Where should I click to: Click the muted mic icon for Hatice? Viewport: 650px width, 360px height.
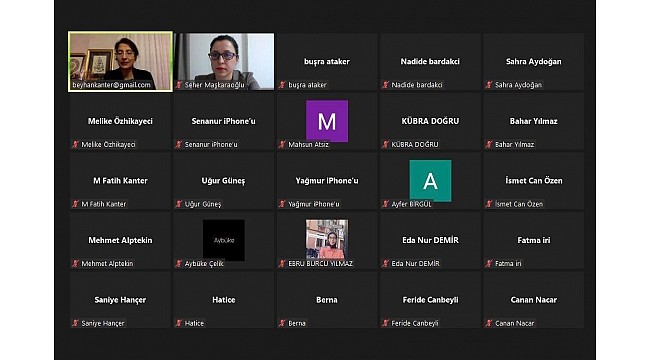(179, 324)
